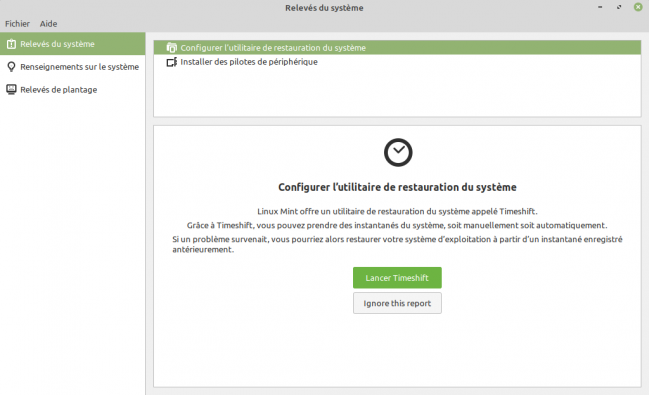Select Installer des pilotes de périphérique report
Viewport: 649px width, 395px height.
click(397, 62)
